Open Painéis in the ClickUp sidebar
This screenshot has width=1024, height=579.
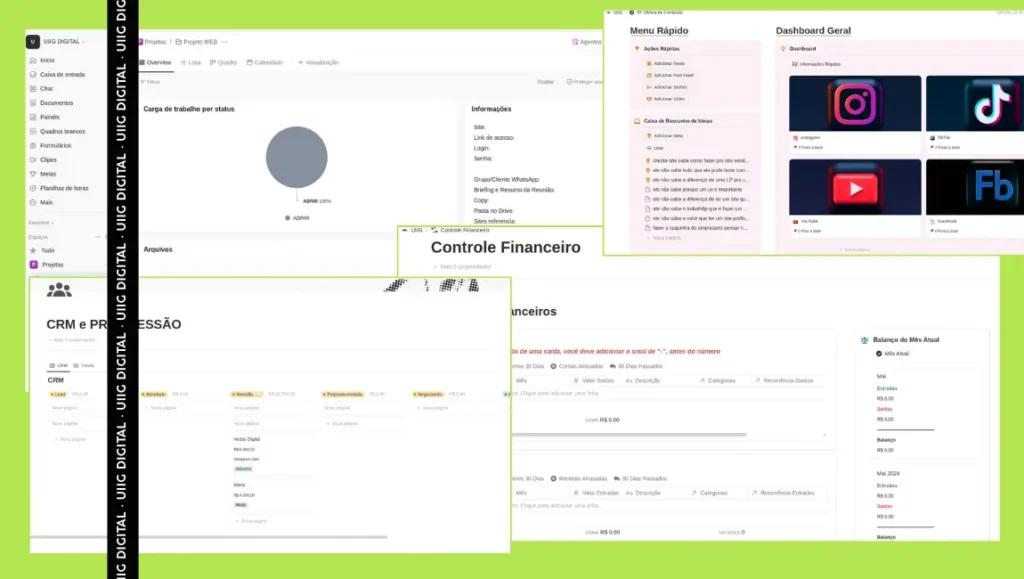tap(44, 117)
